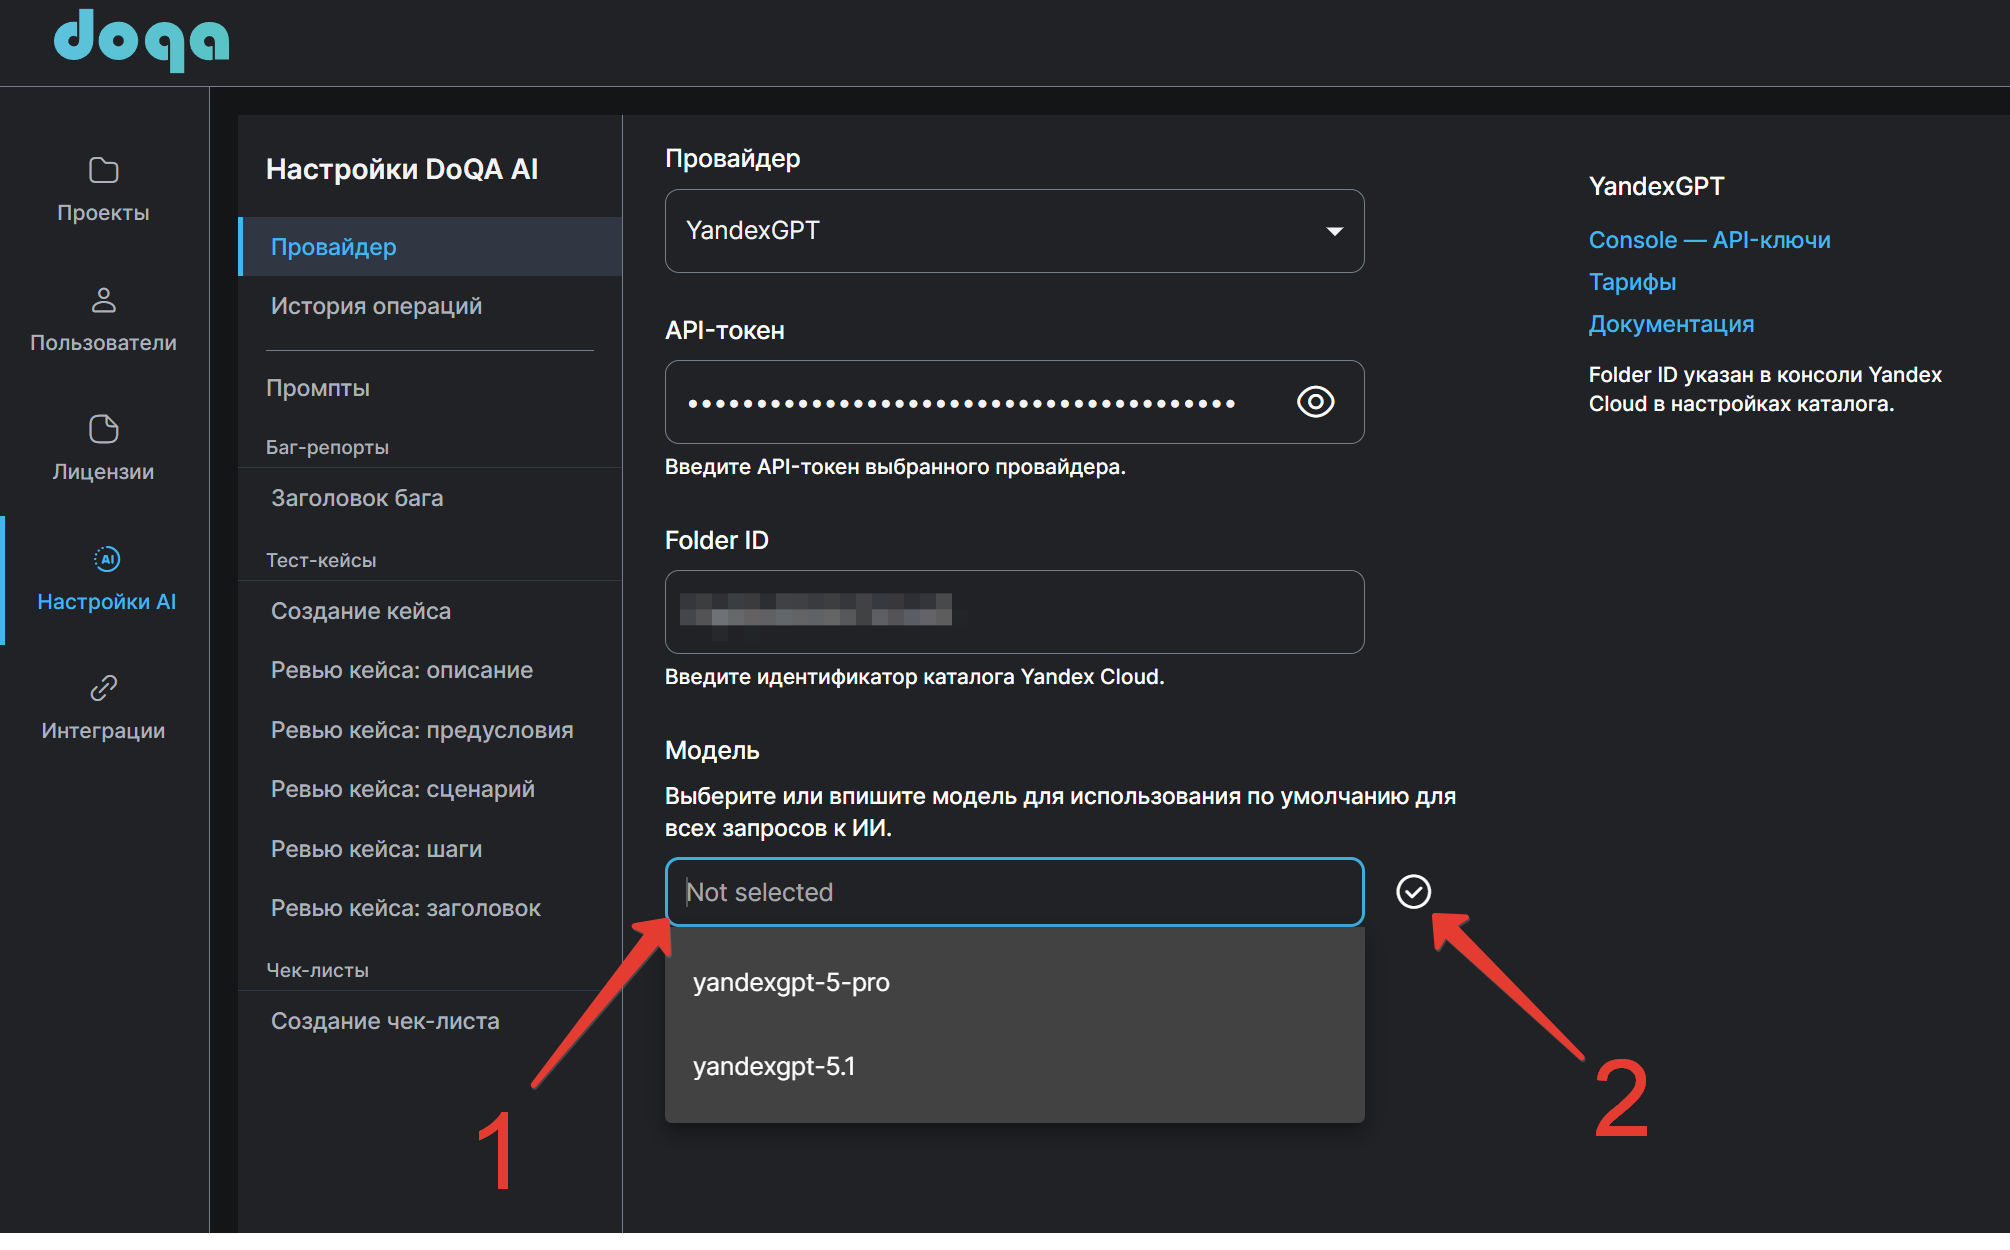
Task: Open the История операций tab
Action: (x=431, y=306)
